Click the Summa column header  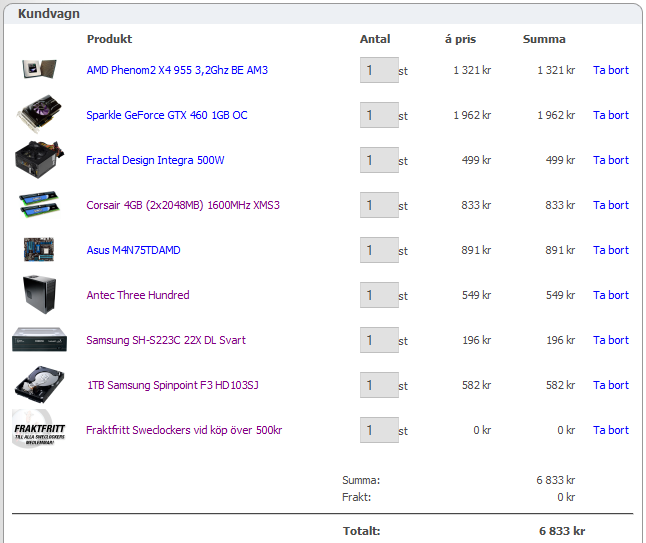pos(544,39)
